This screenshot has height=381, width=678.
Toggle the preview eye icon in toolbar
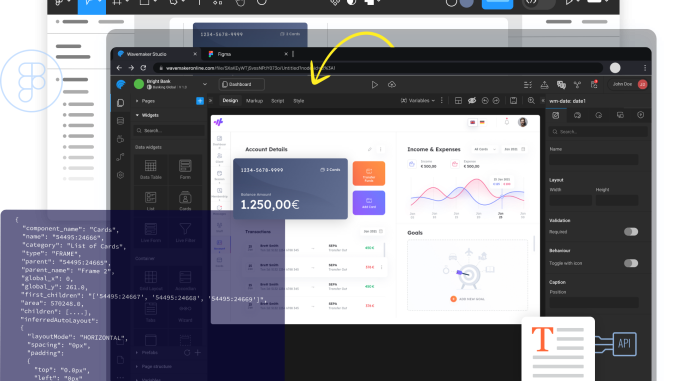[x=472, y=101]
